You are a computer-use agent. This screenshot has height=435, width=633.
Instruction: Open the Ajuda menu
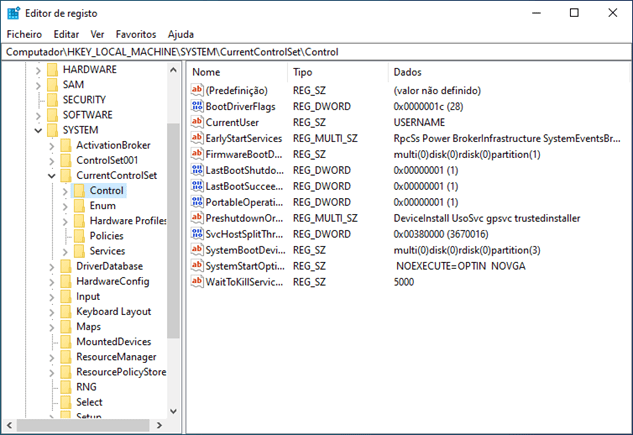coord(181,34)
